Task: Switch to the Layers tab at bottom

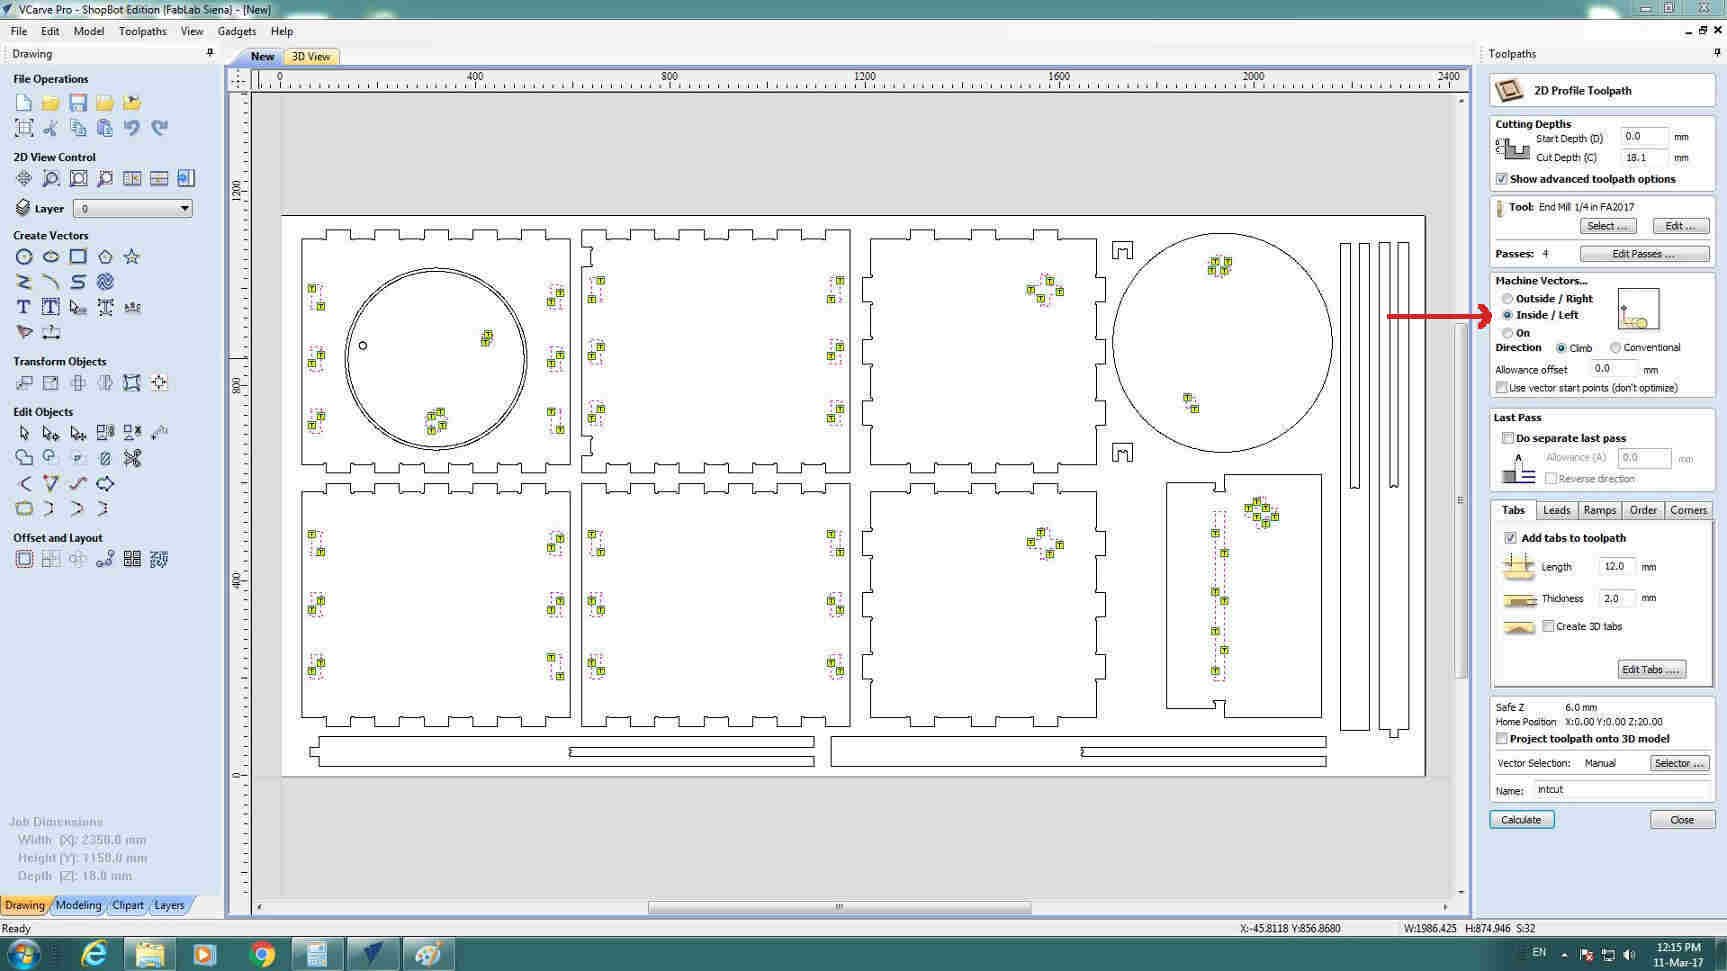Action: tap(169, 905)
